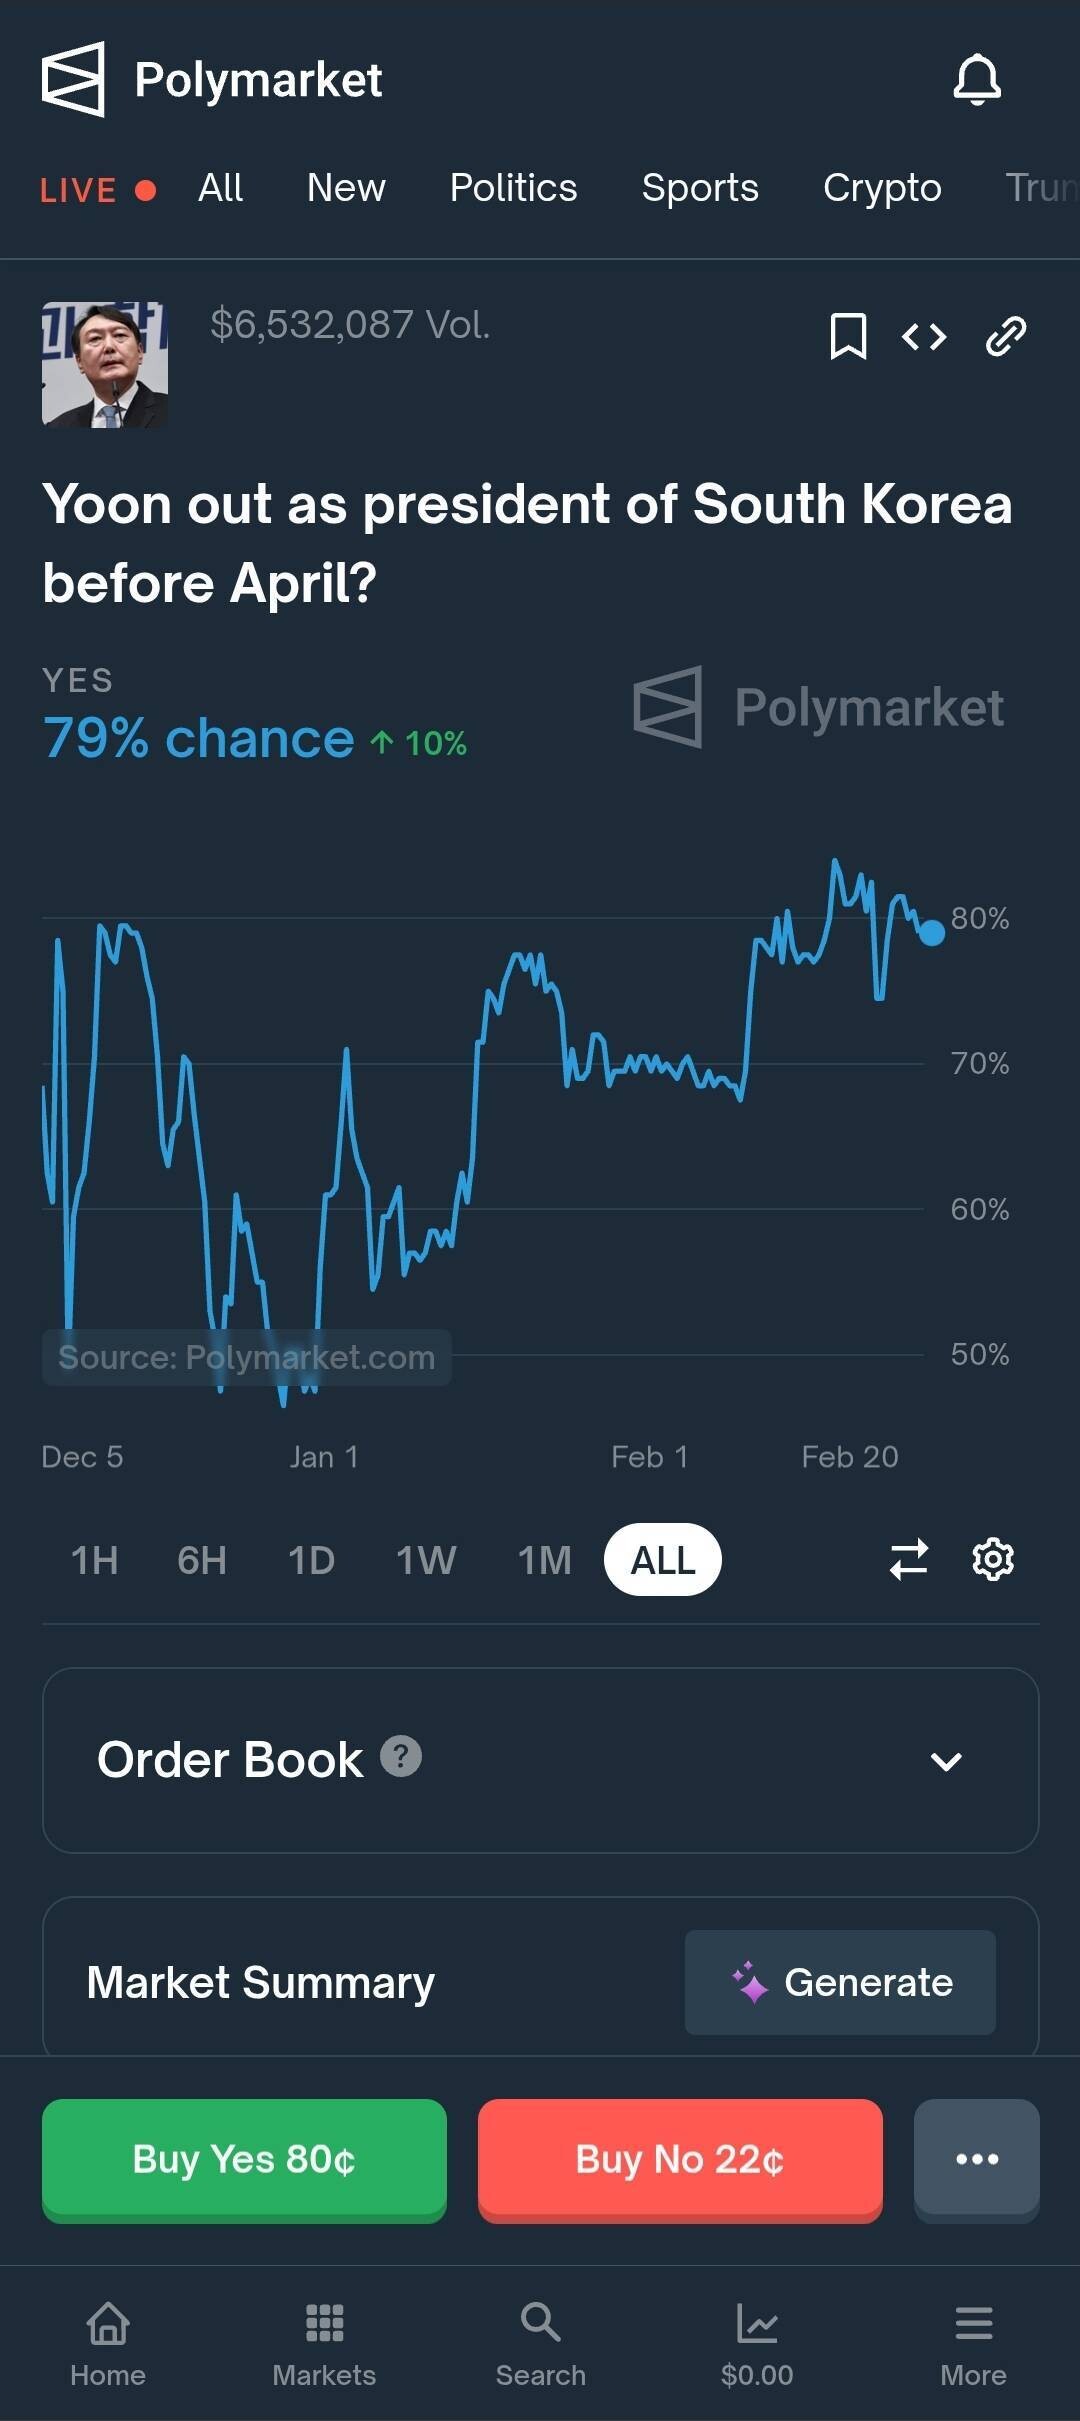This screenshot has width=1080, height=2421.
Task: Click the embed code icon
Action: 924,337
